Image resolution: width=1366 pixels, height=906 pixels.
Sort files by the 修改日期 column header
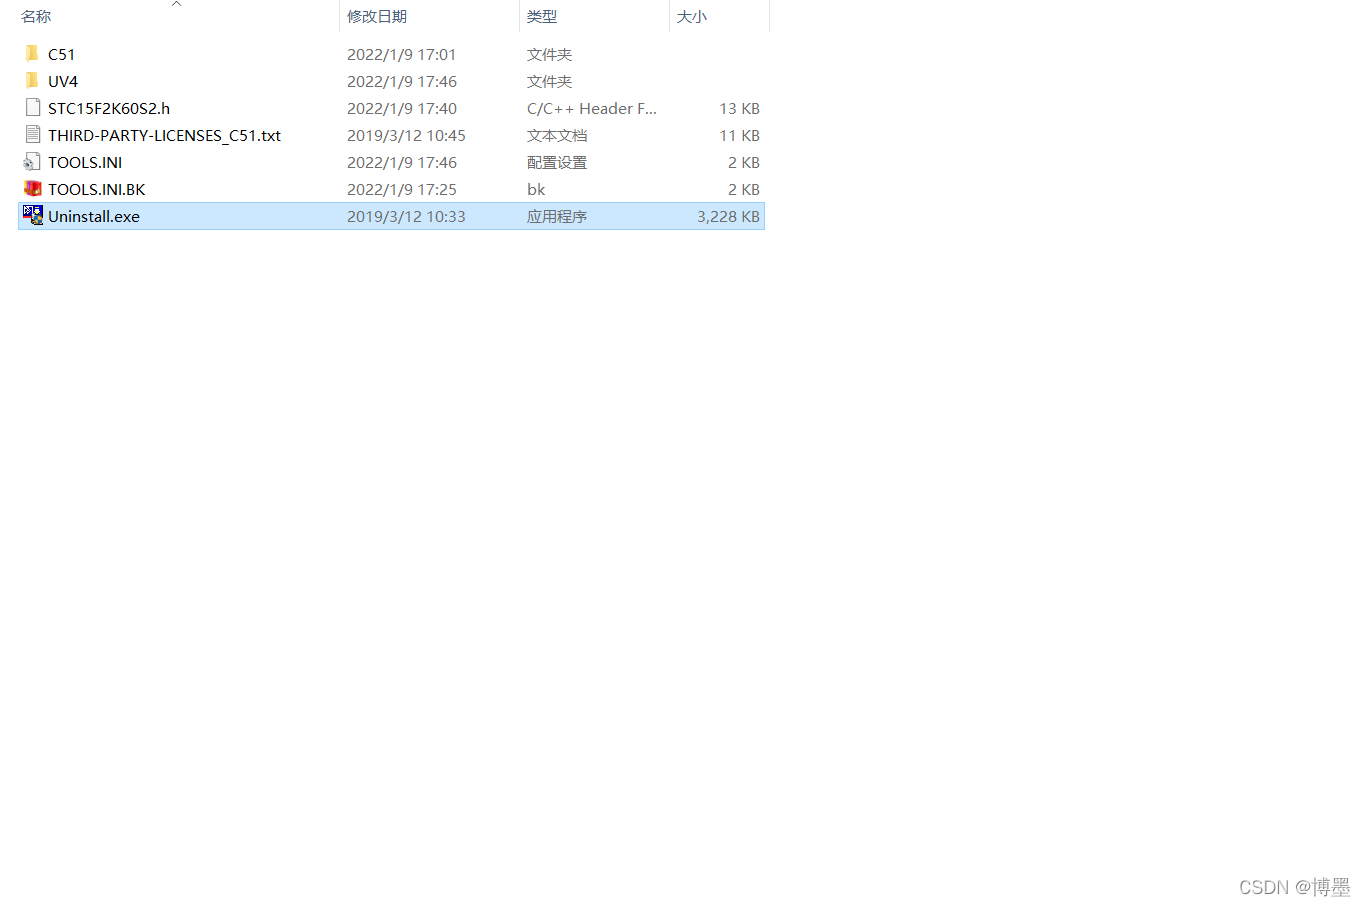click(377, 17)
